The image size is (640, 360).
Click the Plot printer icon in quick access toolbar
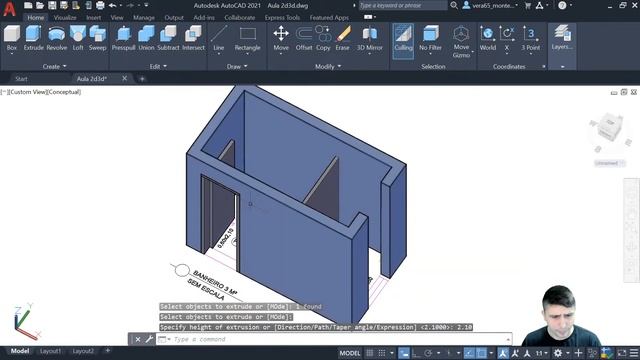click(x=100, y=6)
